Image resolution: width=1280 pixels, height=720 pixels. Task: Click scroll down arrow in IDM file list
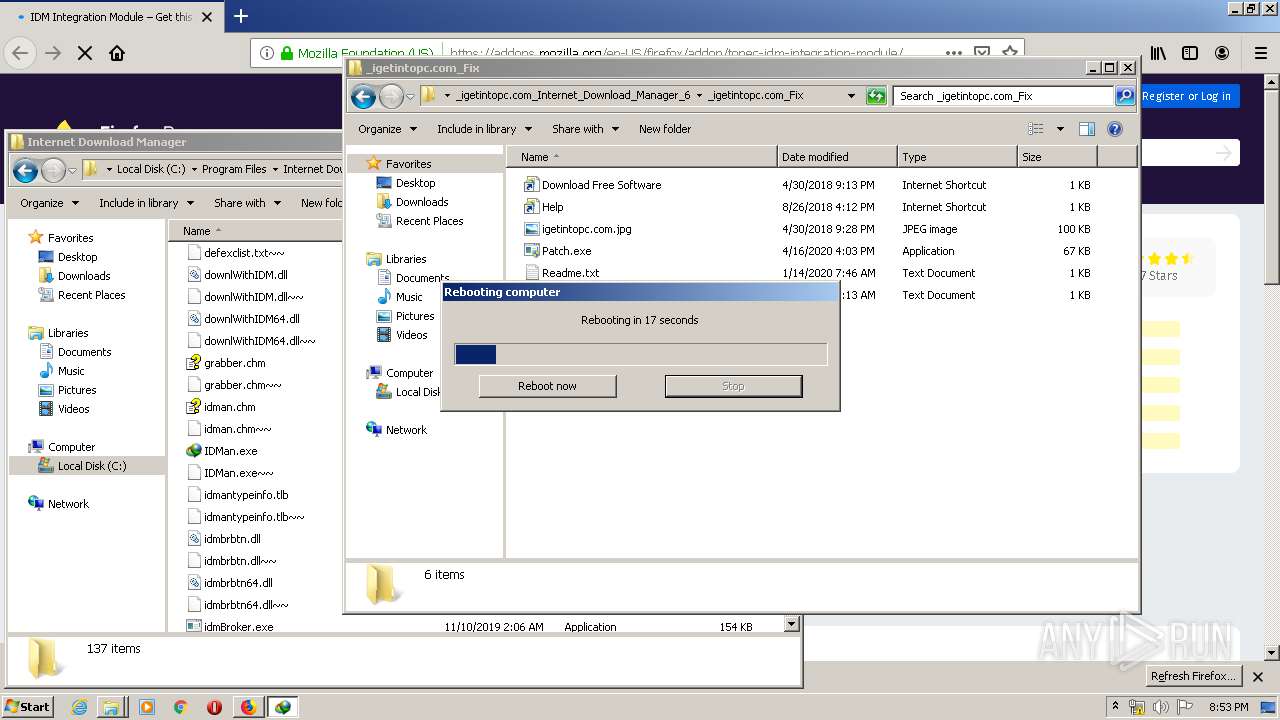click(792, 625)
